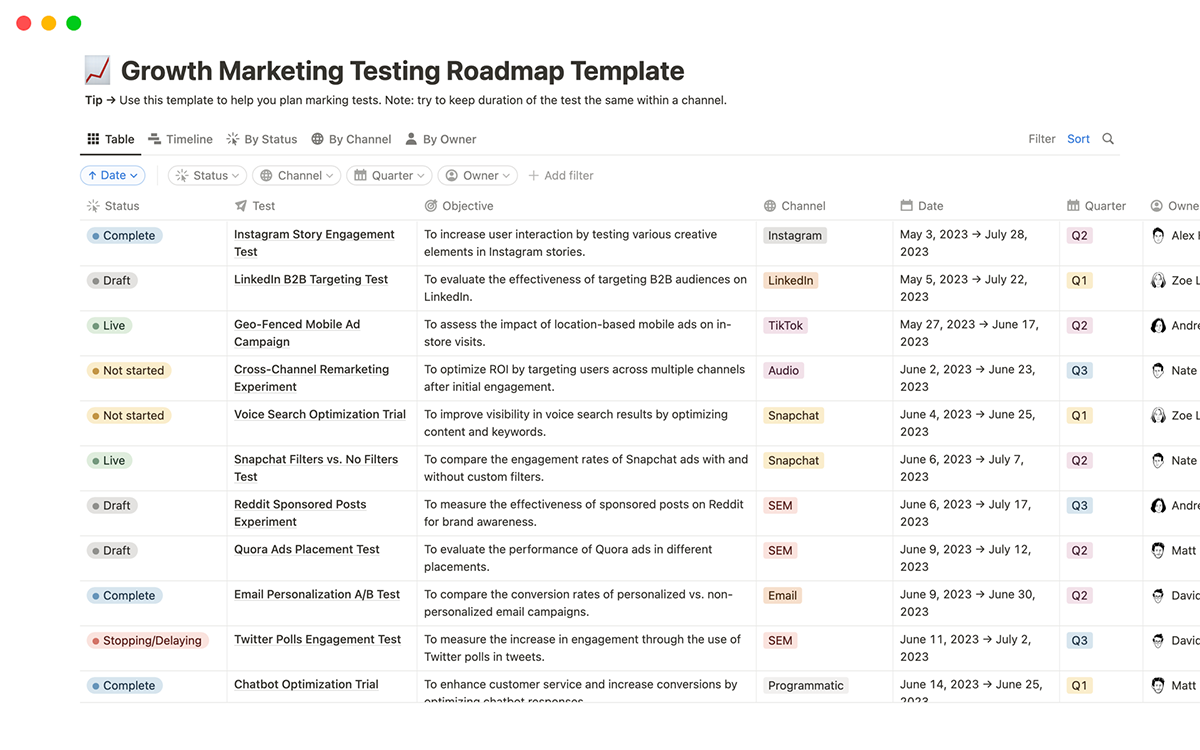The height and width of the screenshot is (750, 1200).
Task: Open the Owner filter dropdown
Action: 477,174
